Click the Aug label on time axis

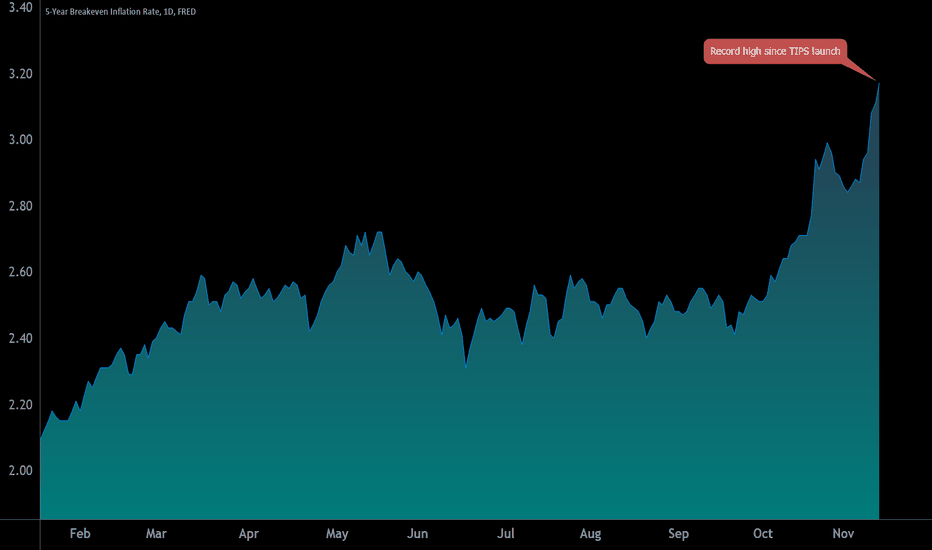[590, 534]
